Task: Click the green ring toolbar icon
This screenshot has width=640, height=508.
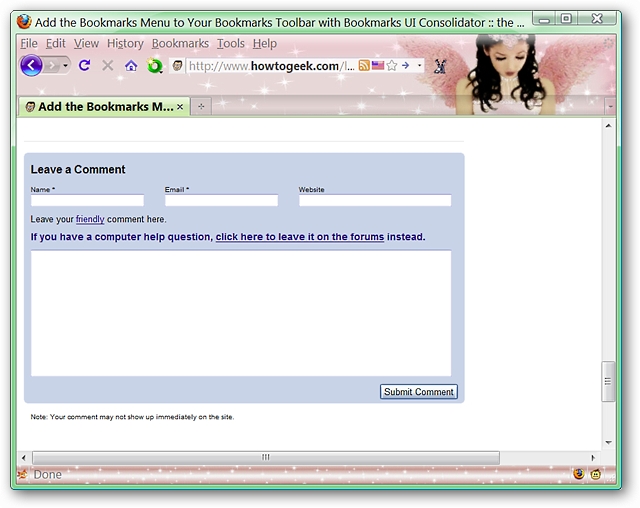Action: (x=155, y=66)
